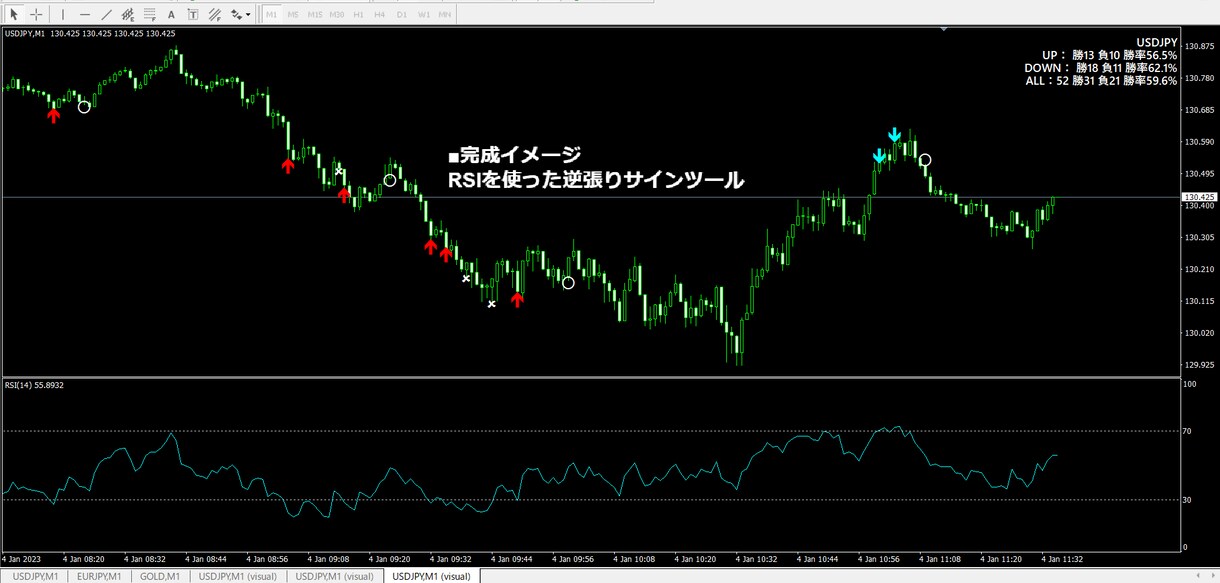Click the 'ALL：52' win-rate 59.6% stats line
The width and height of the screenshot is (1220, 583).
(1101, 82)
